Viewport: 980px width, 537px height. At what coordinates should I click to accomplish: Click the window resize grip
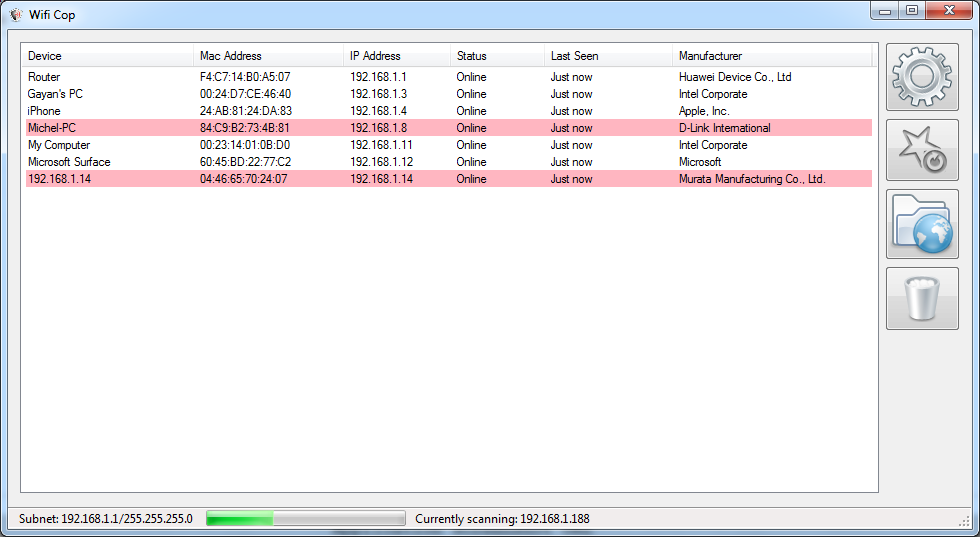tap(964, 521)
